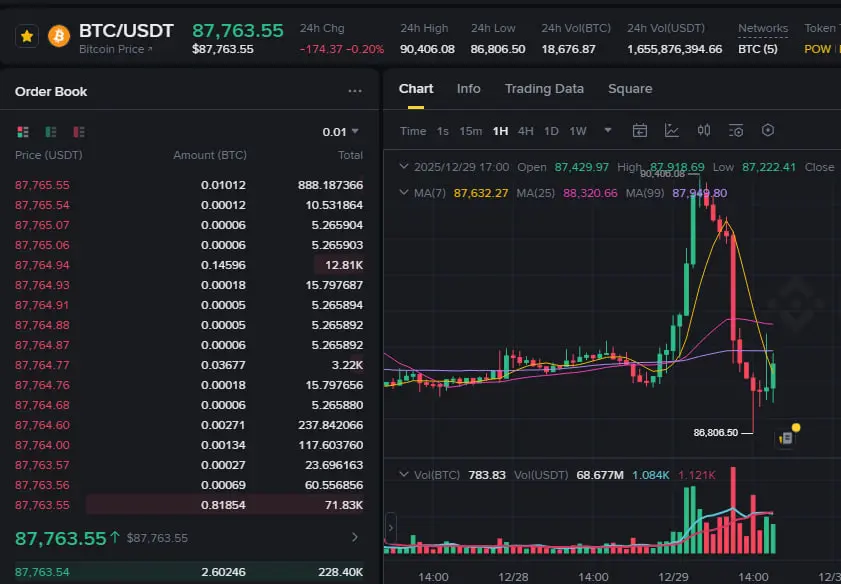Click sell order price 87,764.60
Image resolution: width=841 pixels, height=584 pixels.
pyautogui.click(x=42, y=425)
